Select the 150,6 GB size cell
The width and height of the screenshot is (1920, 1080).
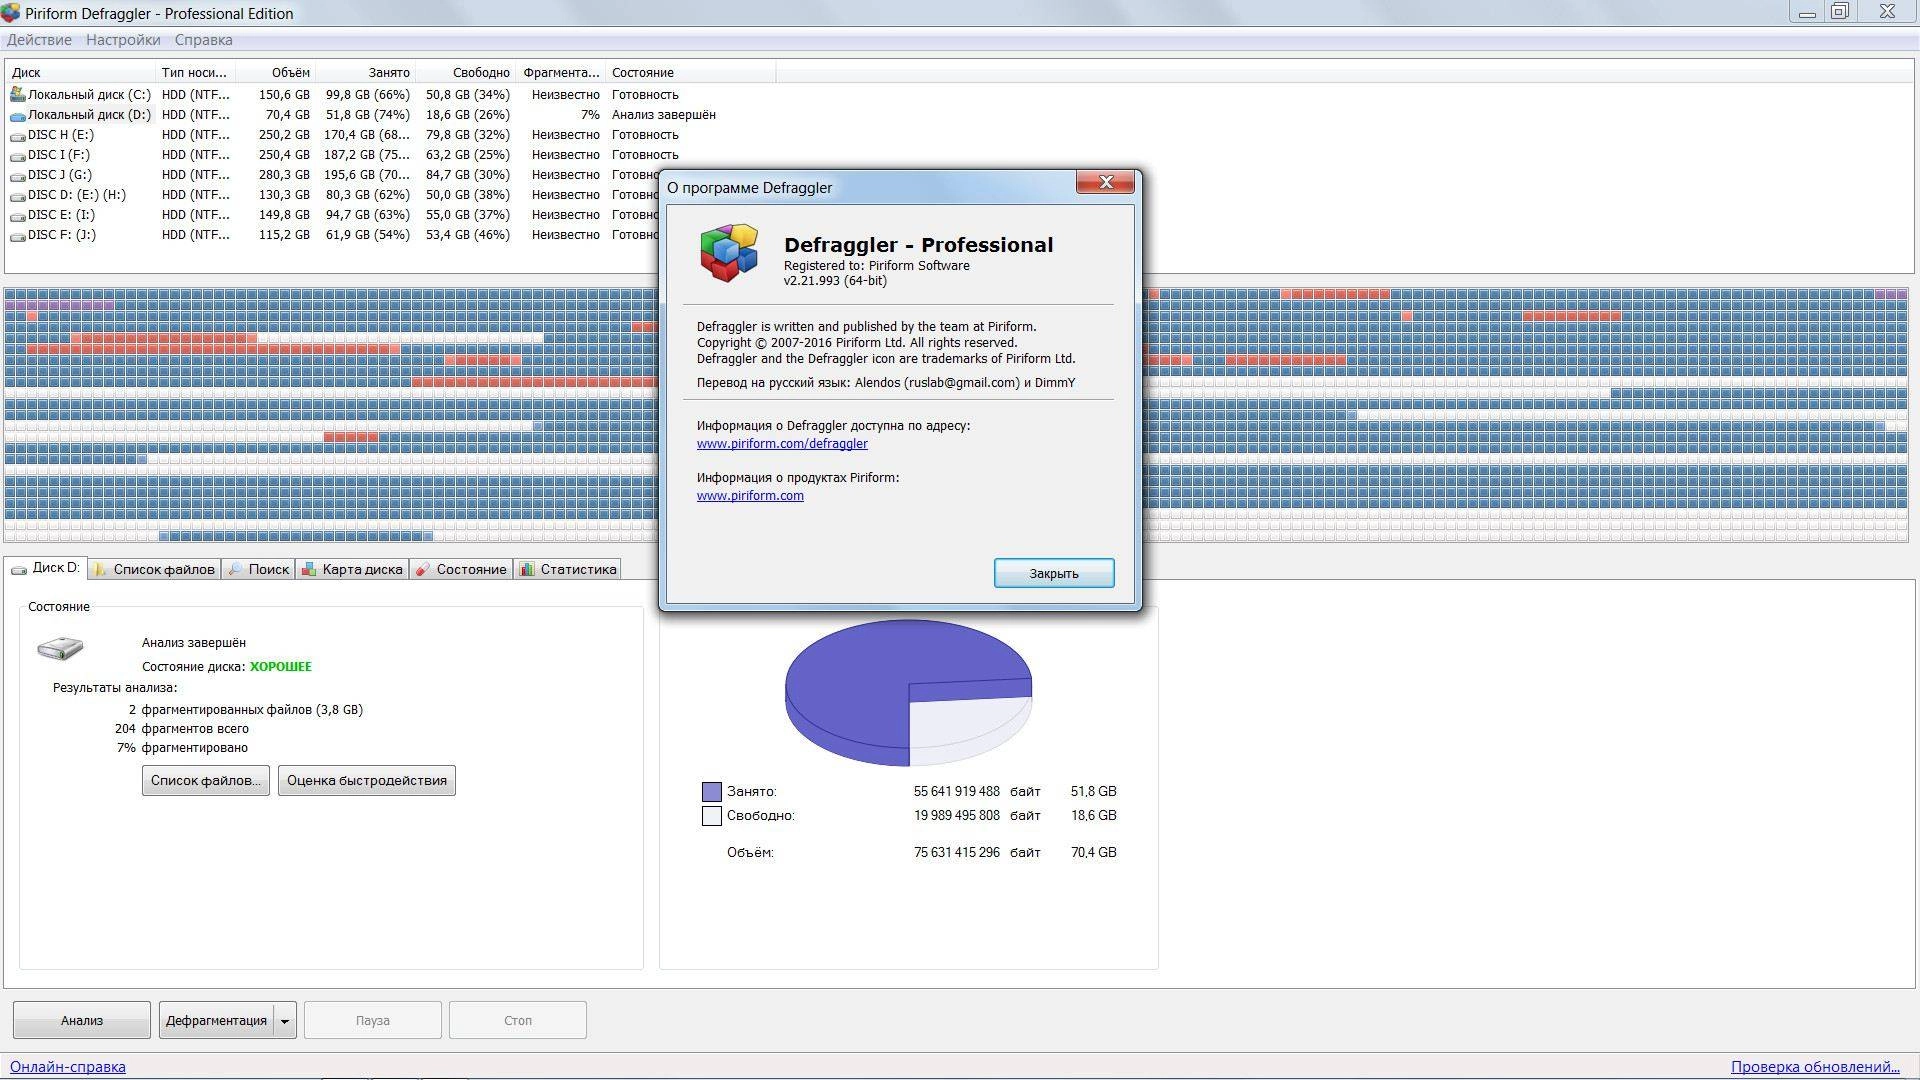click(x=284, y=95)
